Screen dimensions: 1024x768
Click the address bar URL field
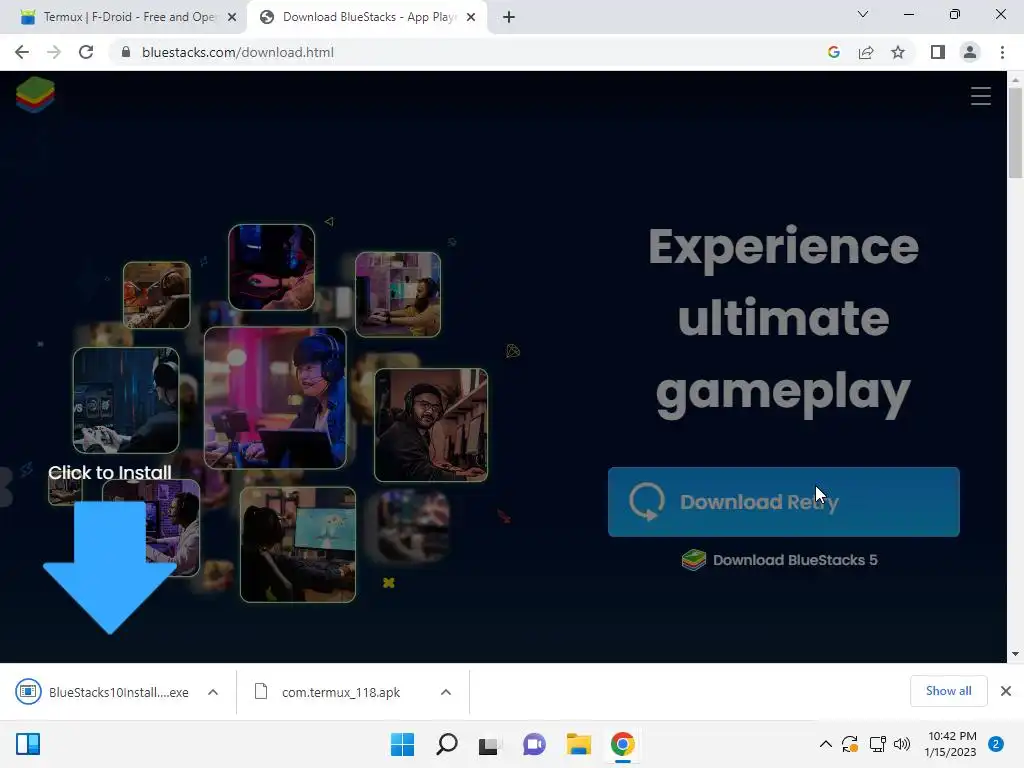(464, 52)
